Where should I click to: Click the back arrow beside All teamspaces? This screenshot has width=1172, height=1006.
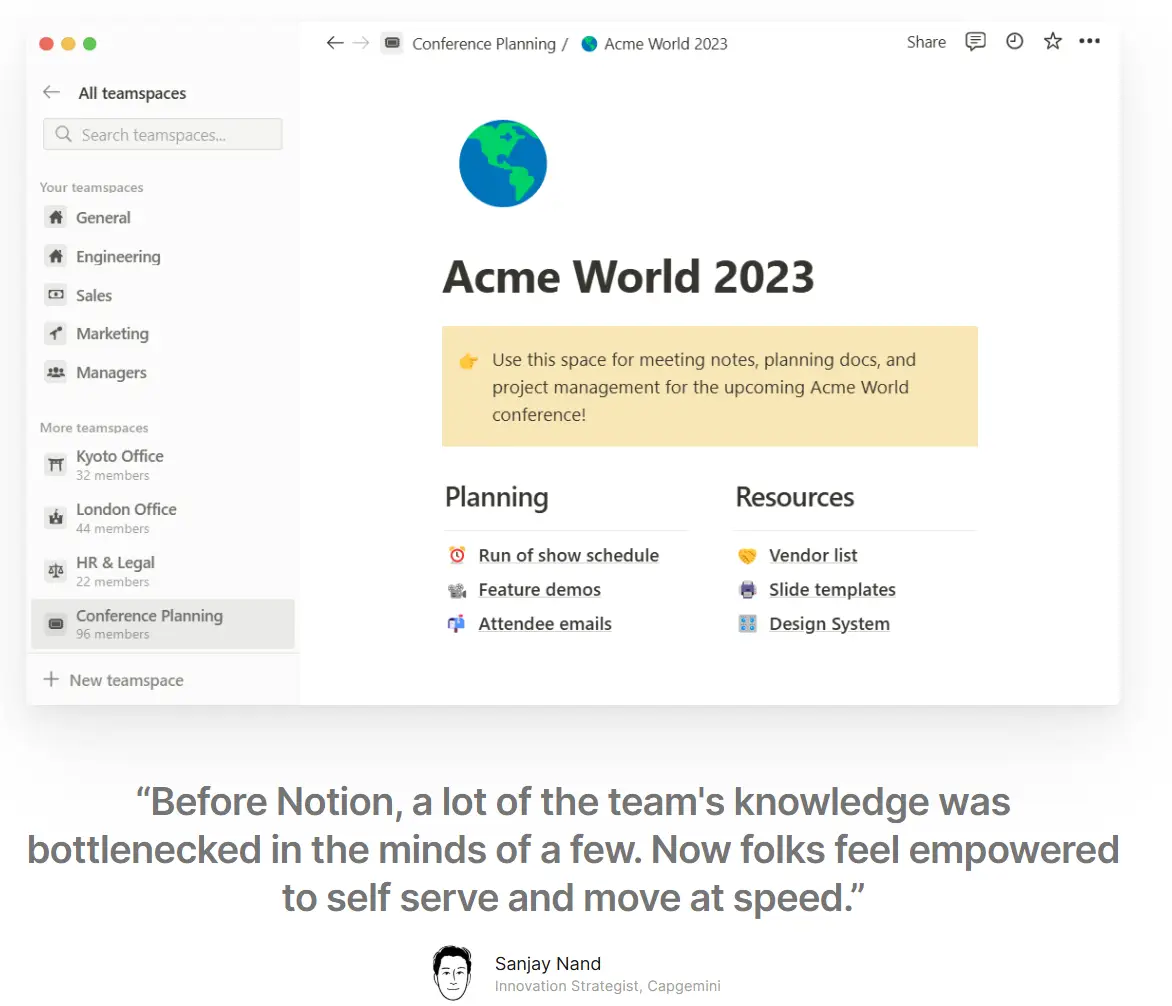pos(52,92)
